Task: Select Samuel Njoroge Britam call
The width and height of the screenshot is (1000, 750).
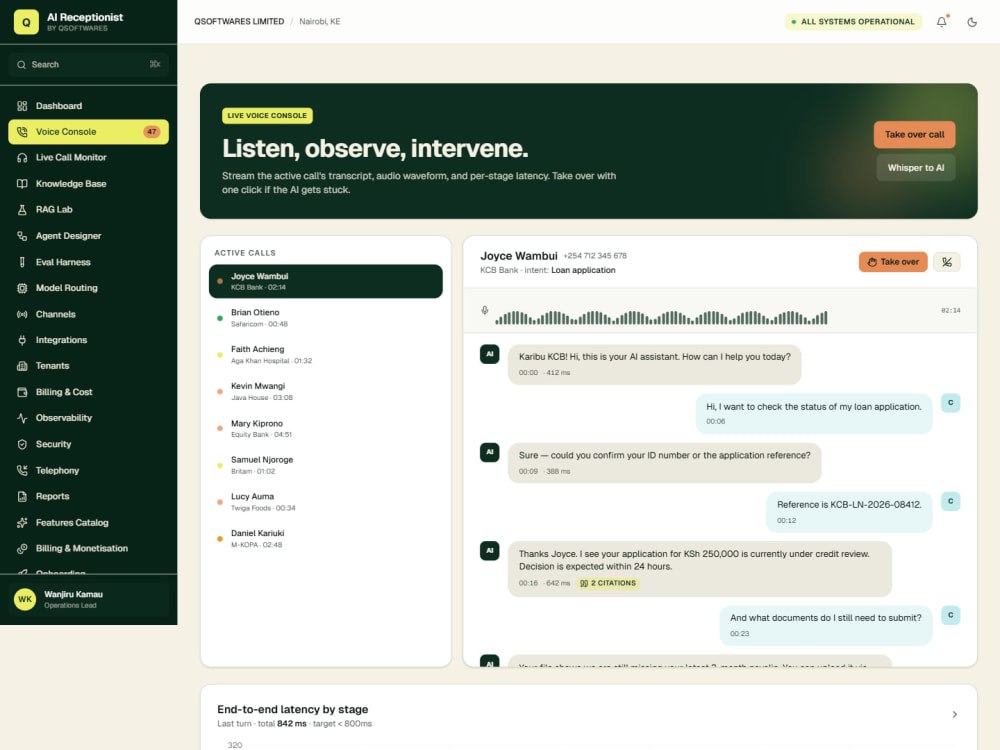Action: (x=326, y=465)
